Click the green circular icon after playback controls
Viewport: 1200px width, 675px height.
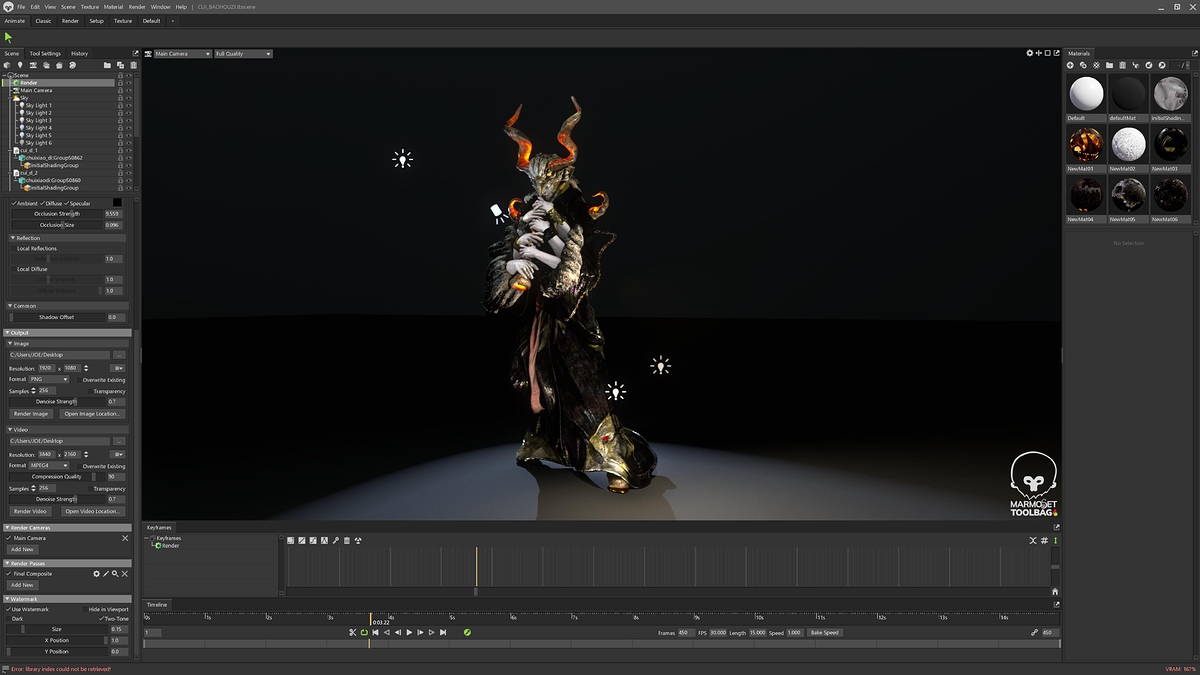[x=467, y=632]
